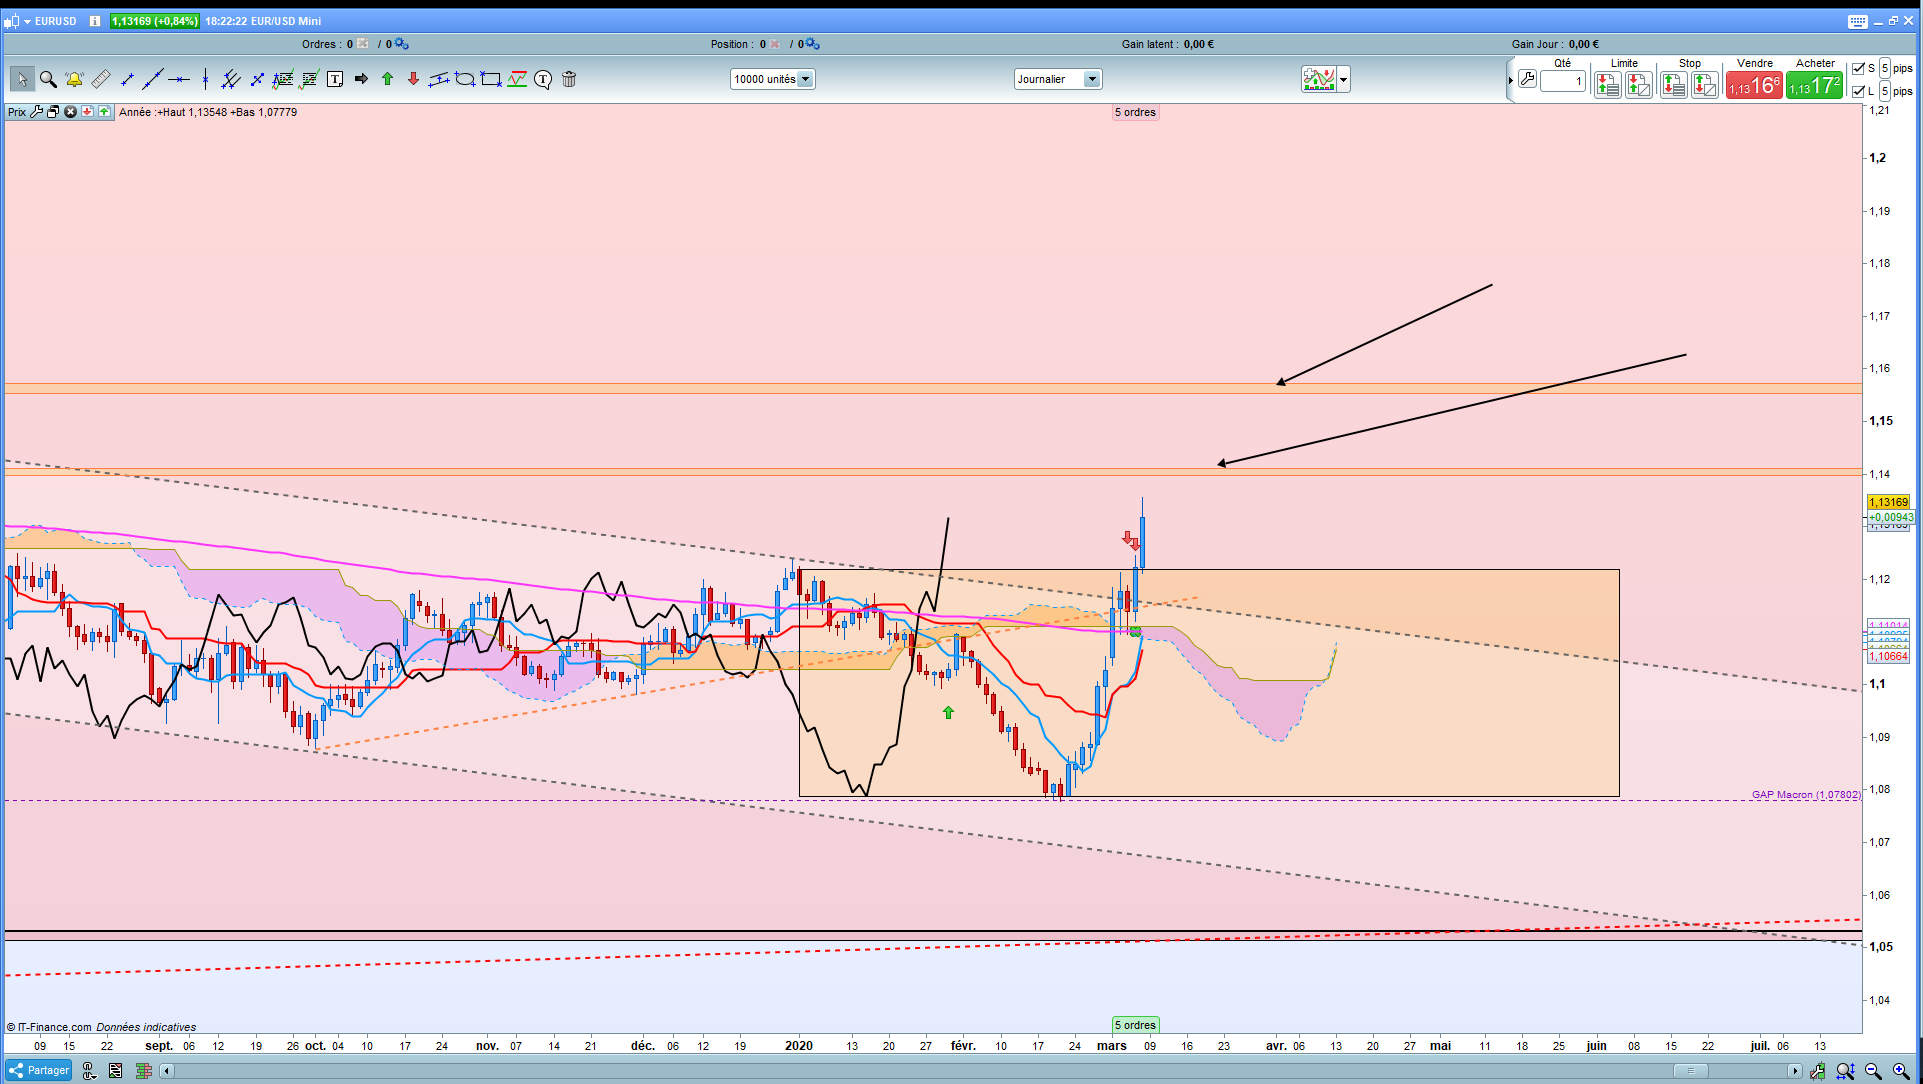Select the ellipse drawing tool
The image size is (1923, 1084).
pos(465,79)
